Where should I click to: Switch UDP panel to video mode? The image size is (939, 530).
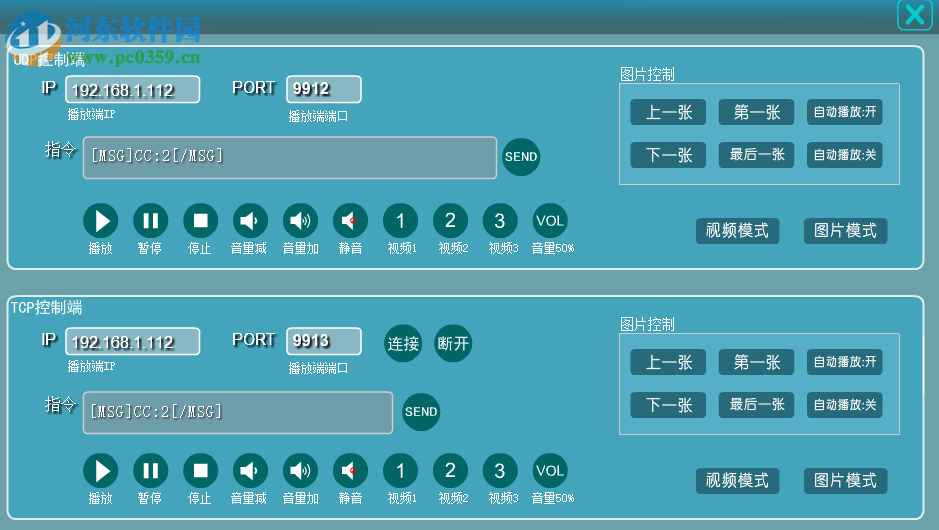pos(737,231)
